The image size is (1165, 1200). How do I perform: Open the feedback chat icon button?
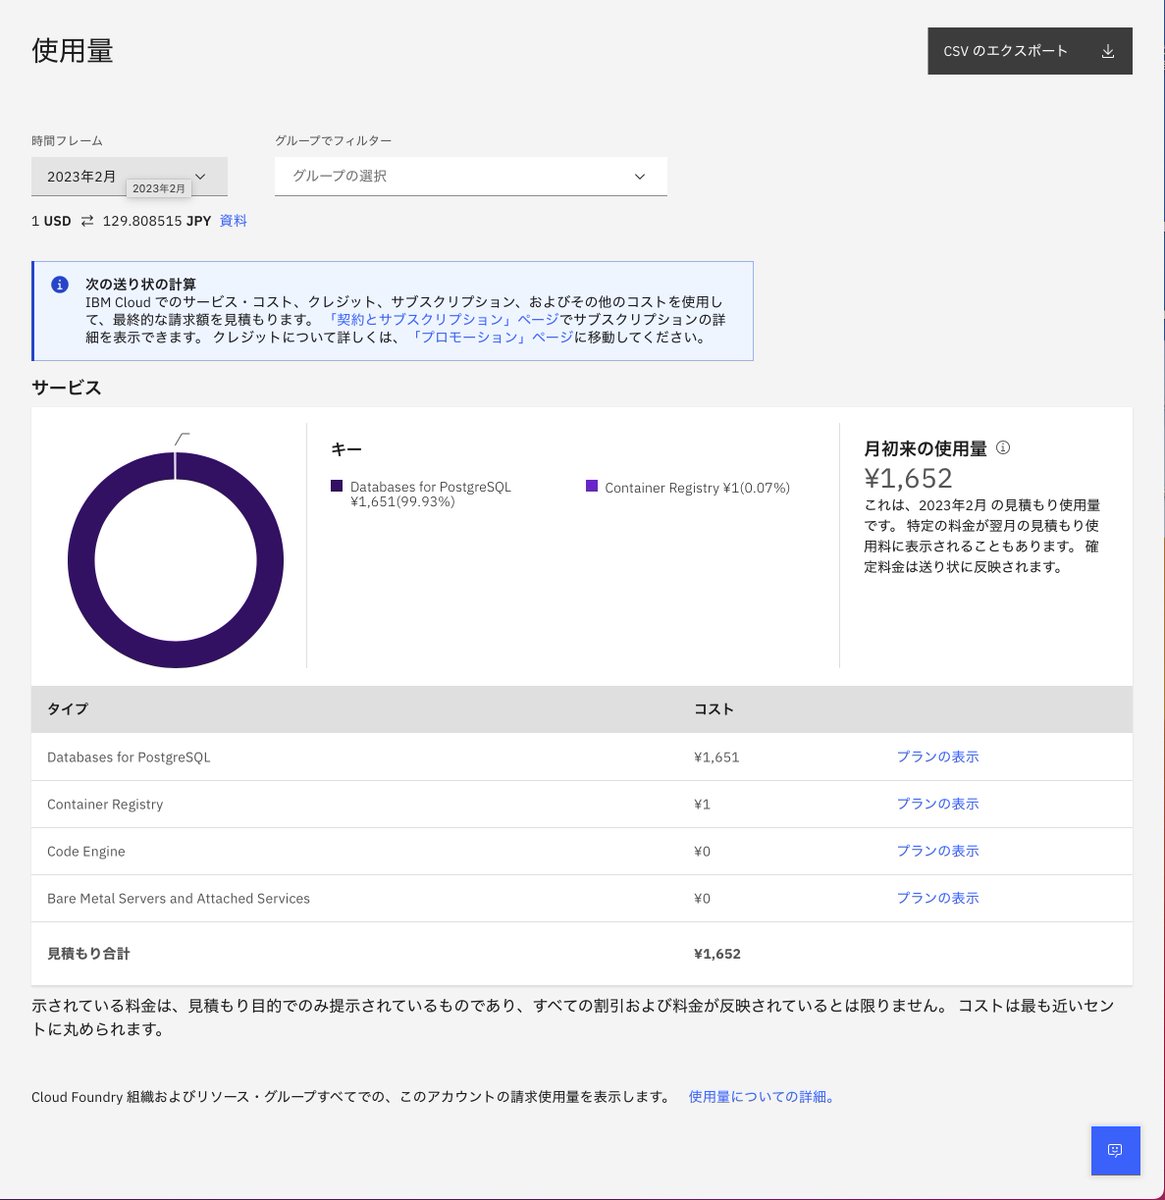click(x=1115, y=1150)
